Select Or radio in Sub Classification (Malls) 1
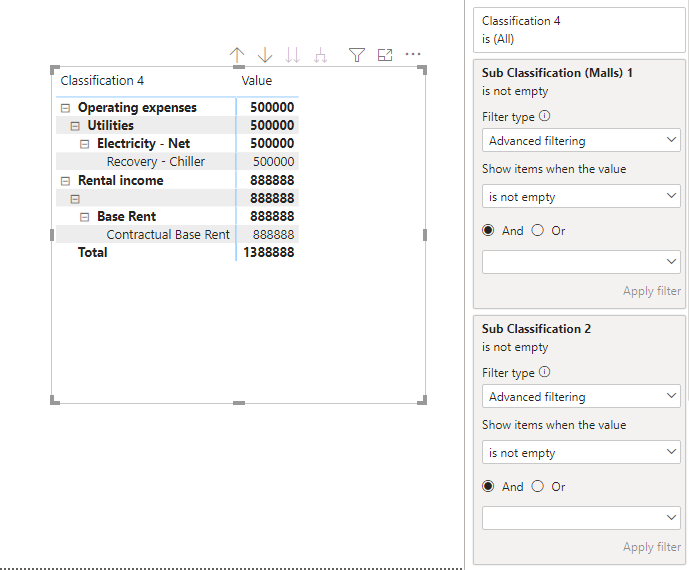The width and height of the screenshot is (689, 570). 538,230
